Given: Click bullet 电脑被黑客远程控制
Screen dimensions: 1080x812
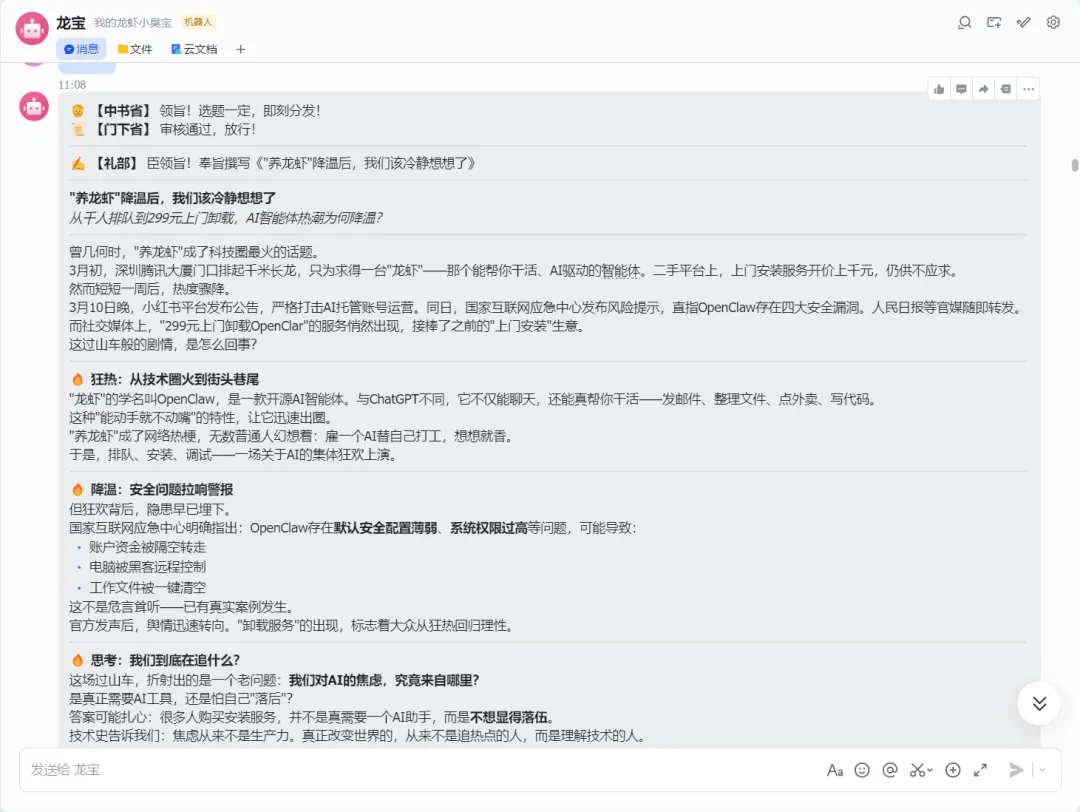Looking at the screenshot, I should click(147, 567).
